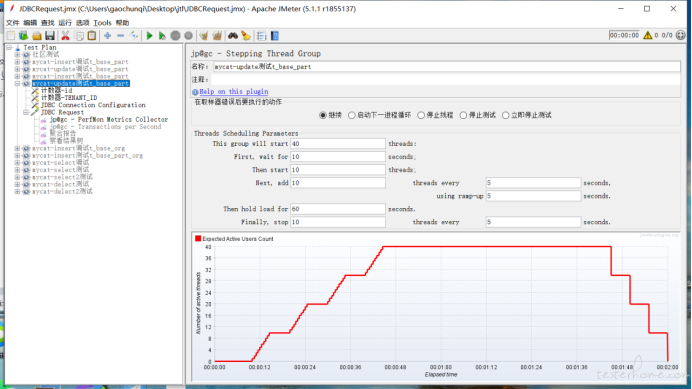Select the PerfMon Metrics Collector listener
Screen dimensions: 692x389
[x=109, y=120]
